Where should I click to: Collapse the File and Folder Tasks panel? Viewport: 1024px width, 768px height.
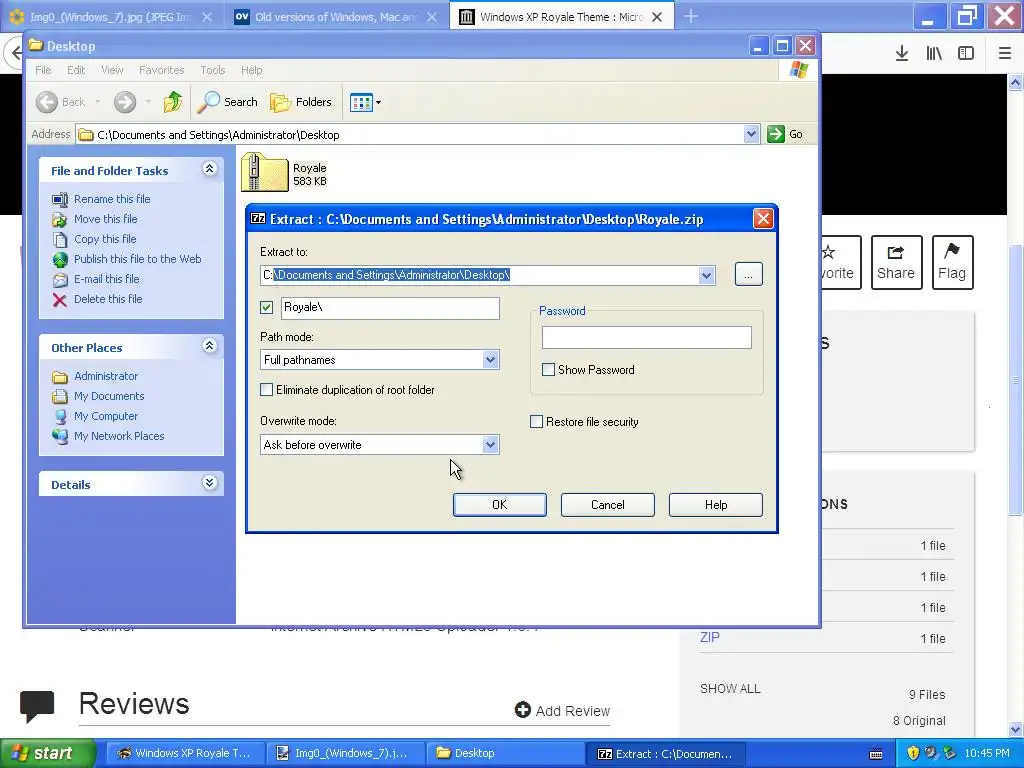click(x=209, y=169)
